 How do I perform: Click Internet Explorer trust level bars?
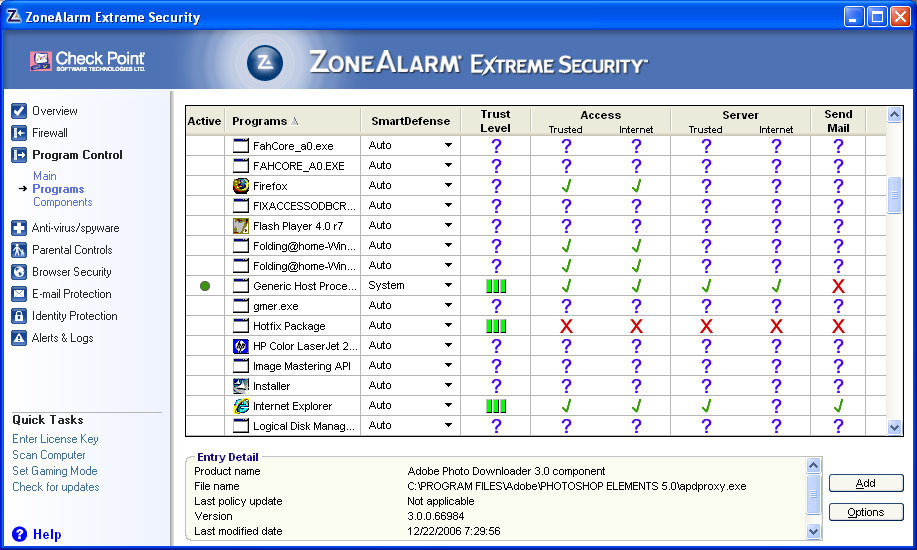coord(496,406)
